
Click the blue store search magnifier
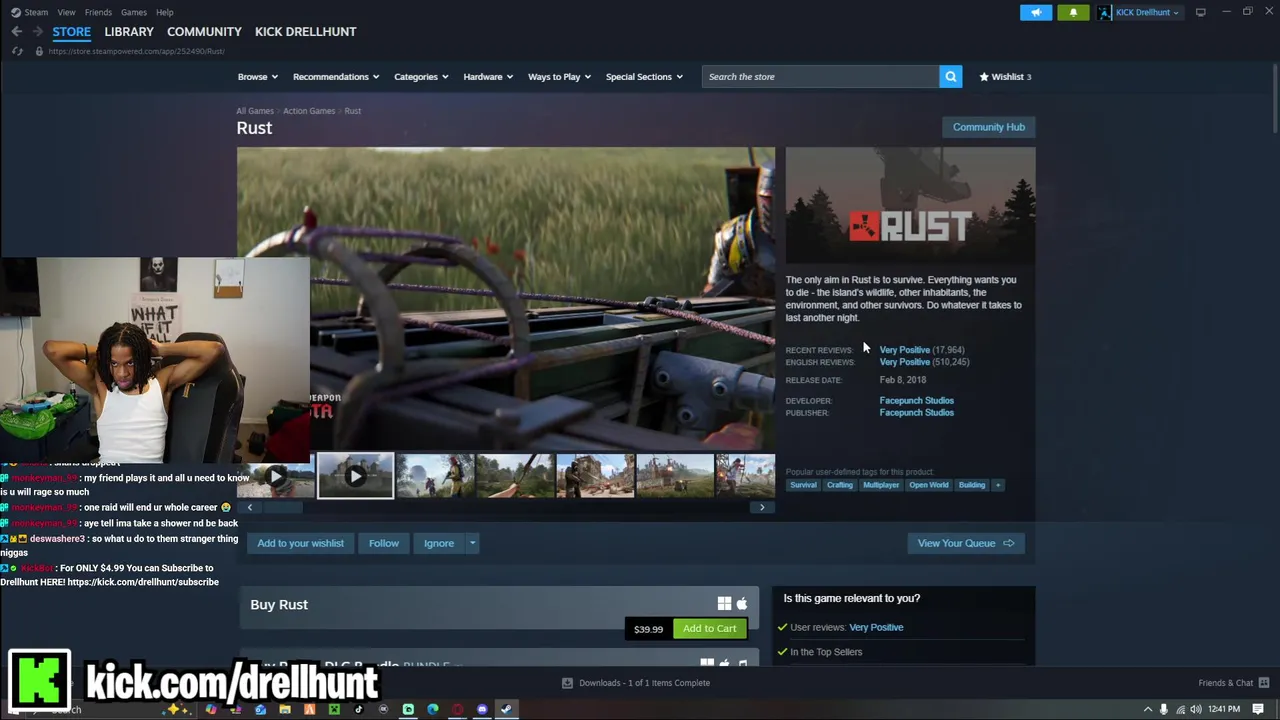click(x=950, y=77)
